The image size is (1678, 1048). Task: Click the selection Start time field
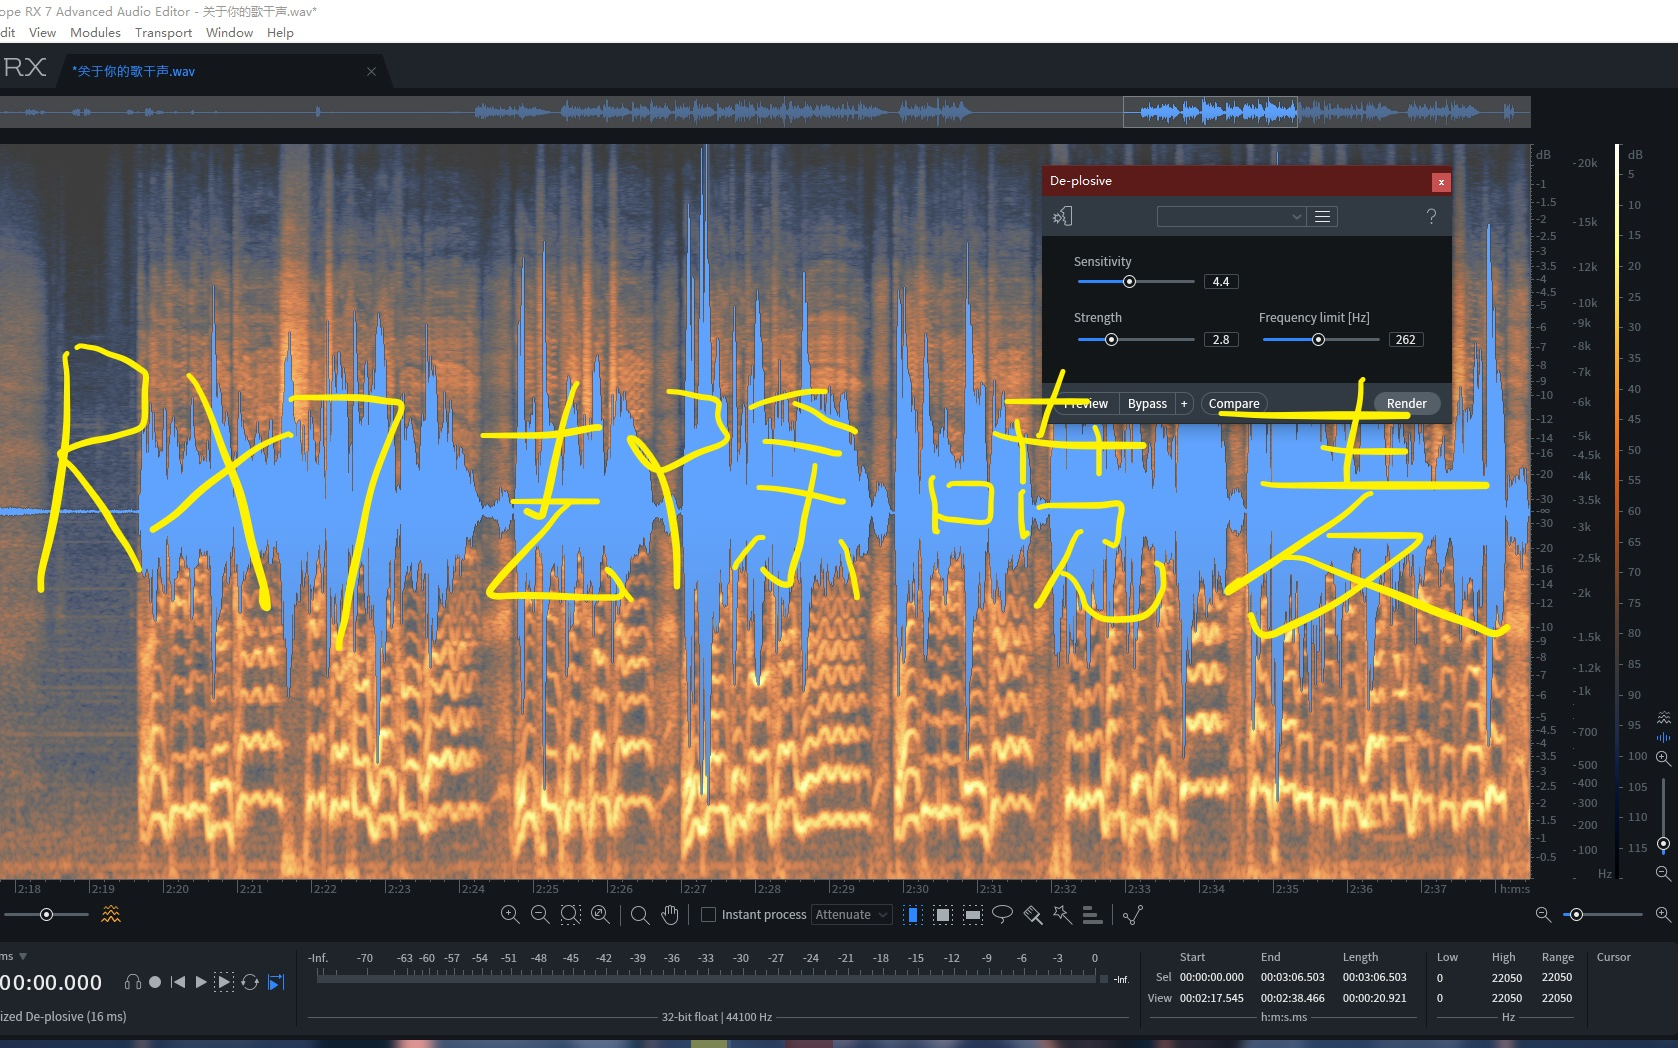[x=1211, y=977]
